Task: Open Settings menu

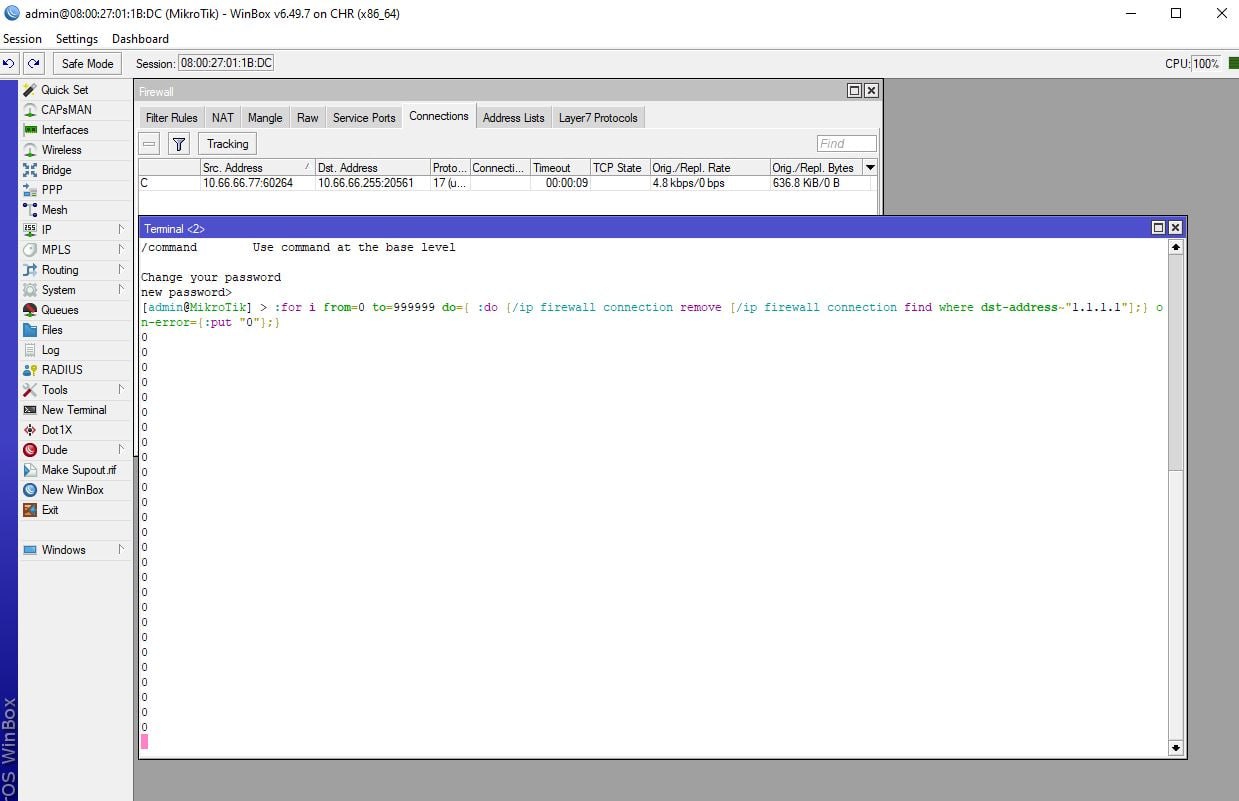Action: (77, 39)
